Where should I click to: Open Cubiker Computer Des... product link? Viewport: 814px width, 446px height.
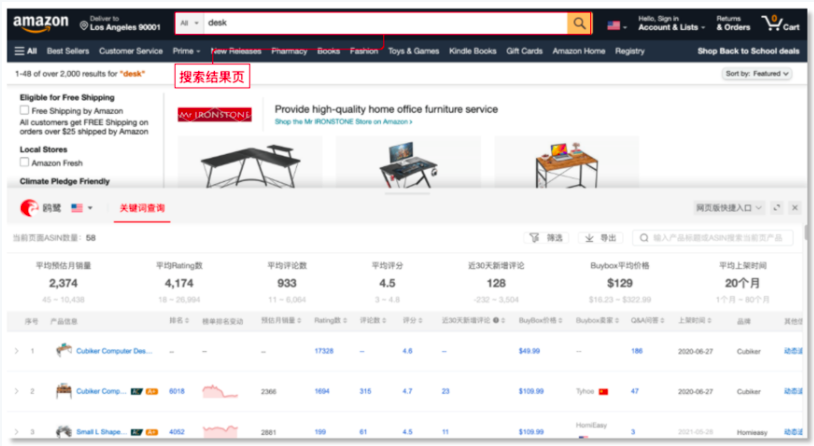tap(114, 351)
